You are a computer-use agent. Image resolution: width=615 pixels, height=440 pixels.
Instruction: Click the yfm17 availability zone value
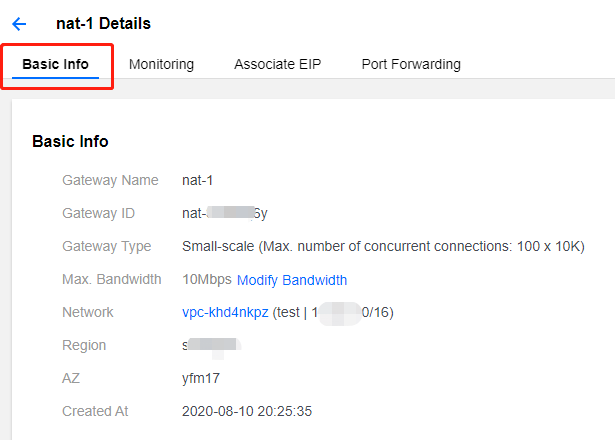[201, 378]
